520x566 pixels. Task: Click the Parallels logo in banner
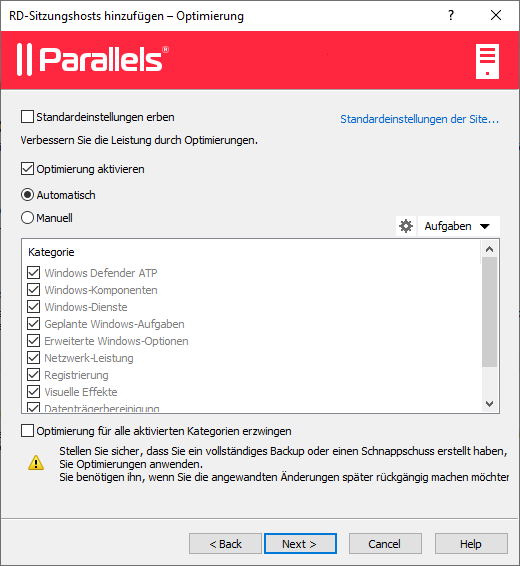click(93, 60)
